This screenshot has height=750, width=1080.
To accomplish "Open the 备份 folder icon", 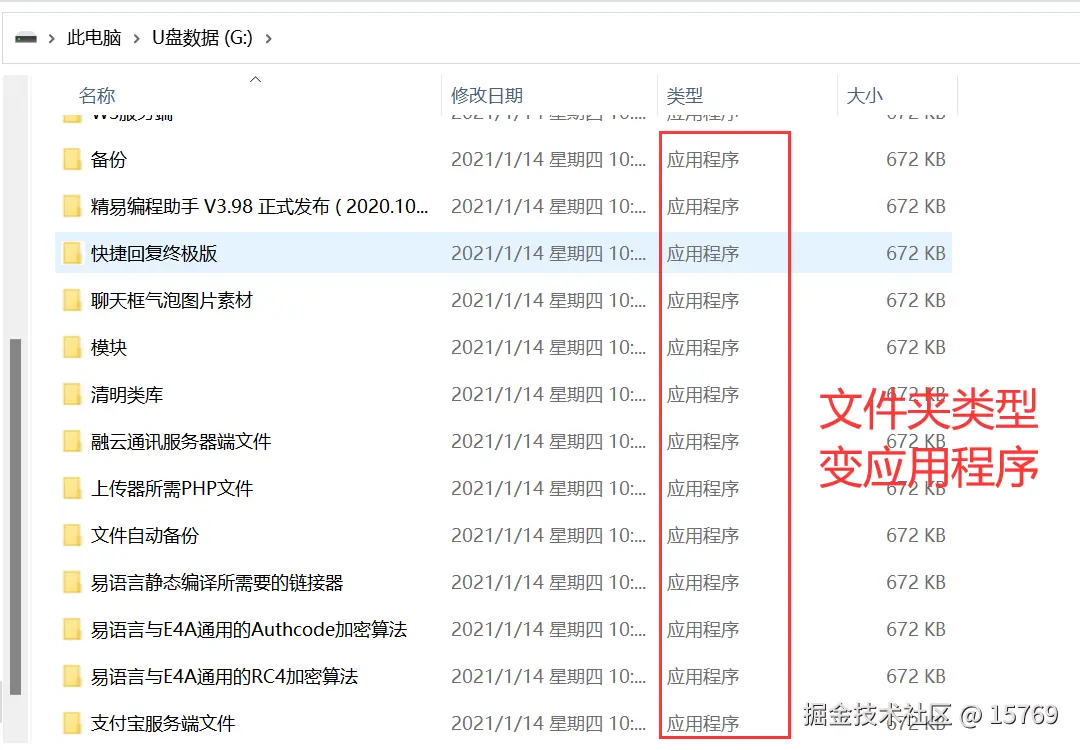I will coord(72,159).
